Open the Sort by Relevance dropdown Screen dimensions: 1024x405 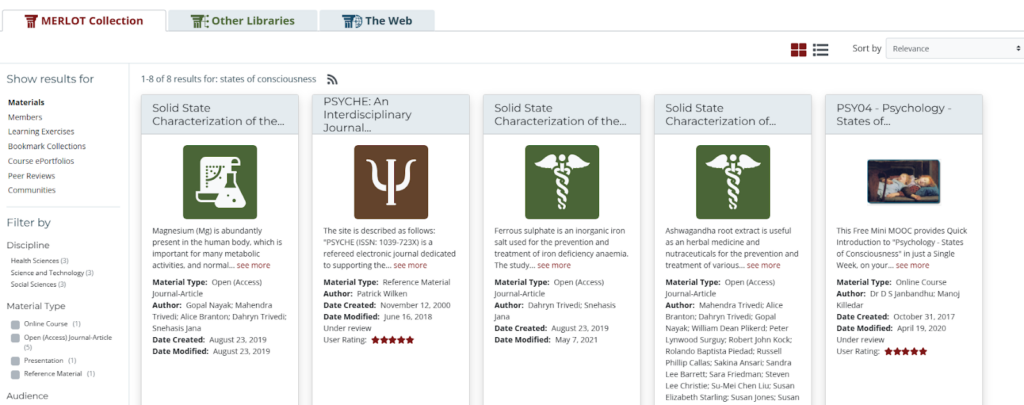(955, 48)
